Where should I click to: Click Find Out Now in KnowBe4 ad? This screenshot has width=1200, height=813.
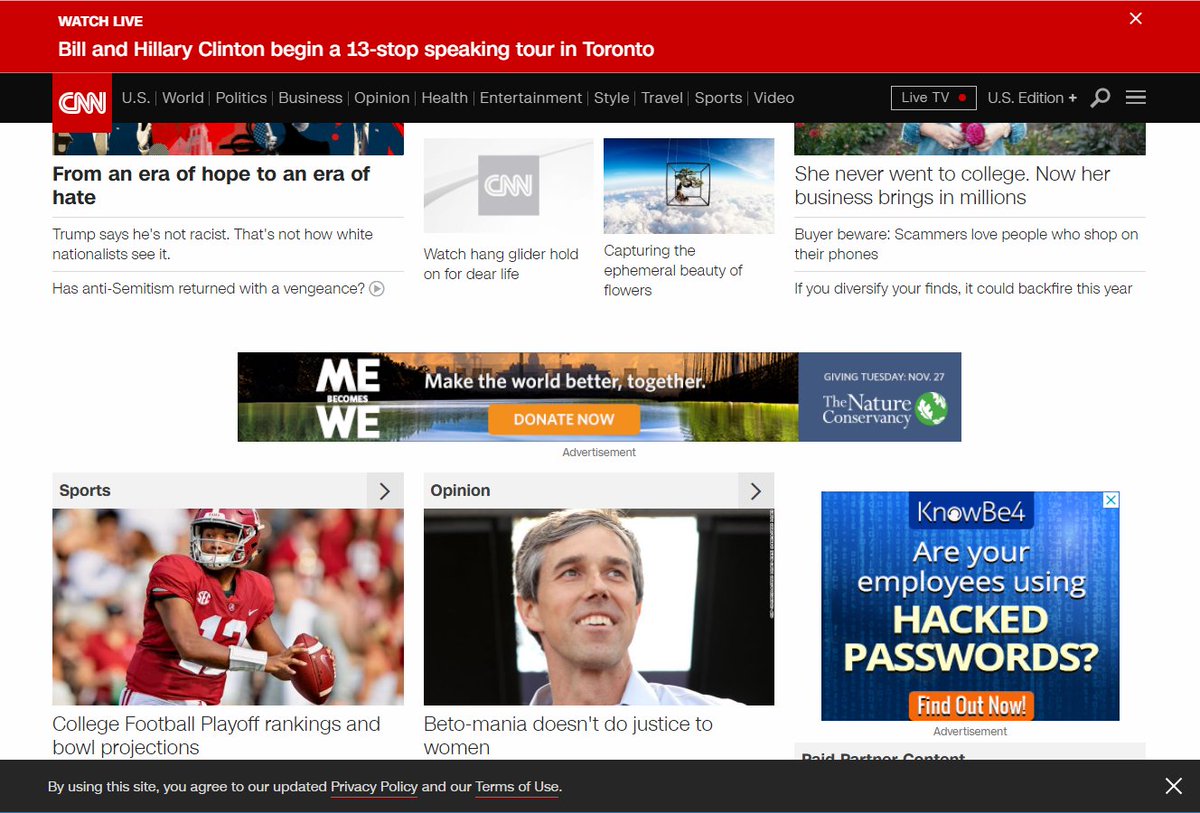[971, 705]
